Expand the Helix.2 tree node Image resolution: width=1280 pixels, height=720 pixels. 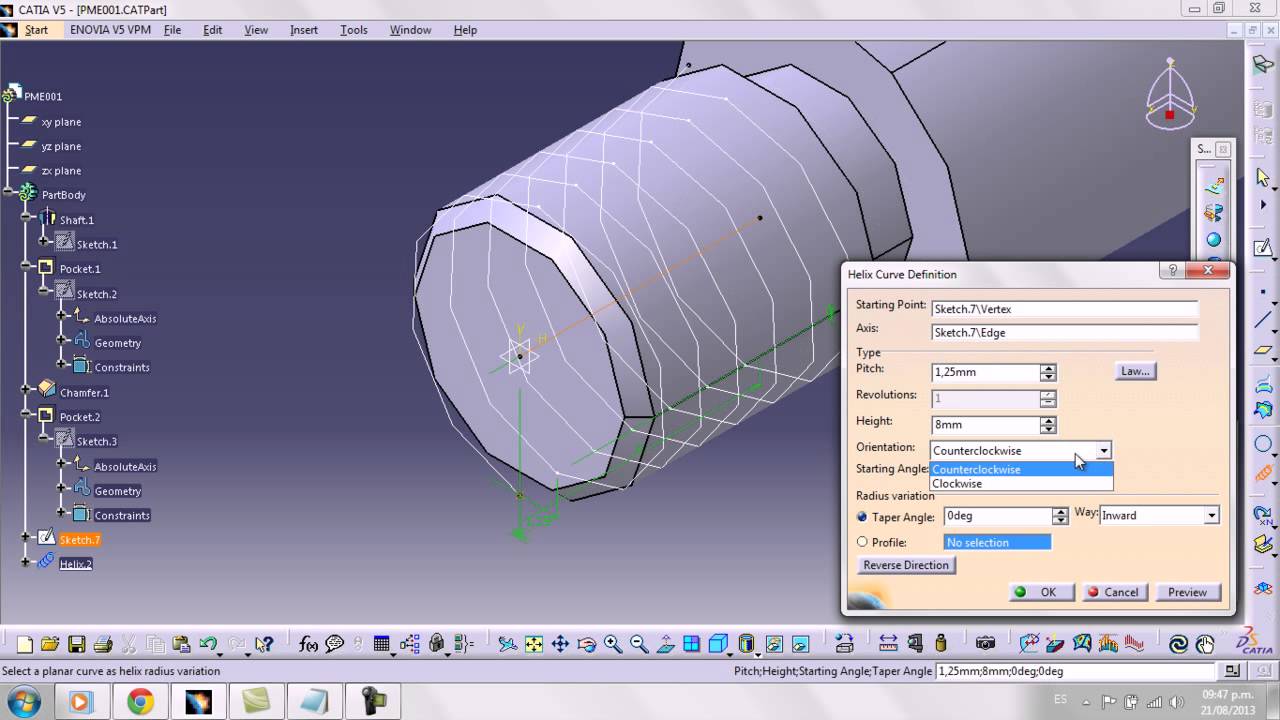(x=26, y=563)
